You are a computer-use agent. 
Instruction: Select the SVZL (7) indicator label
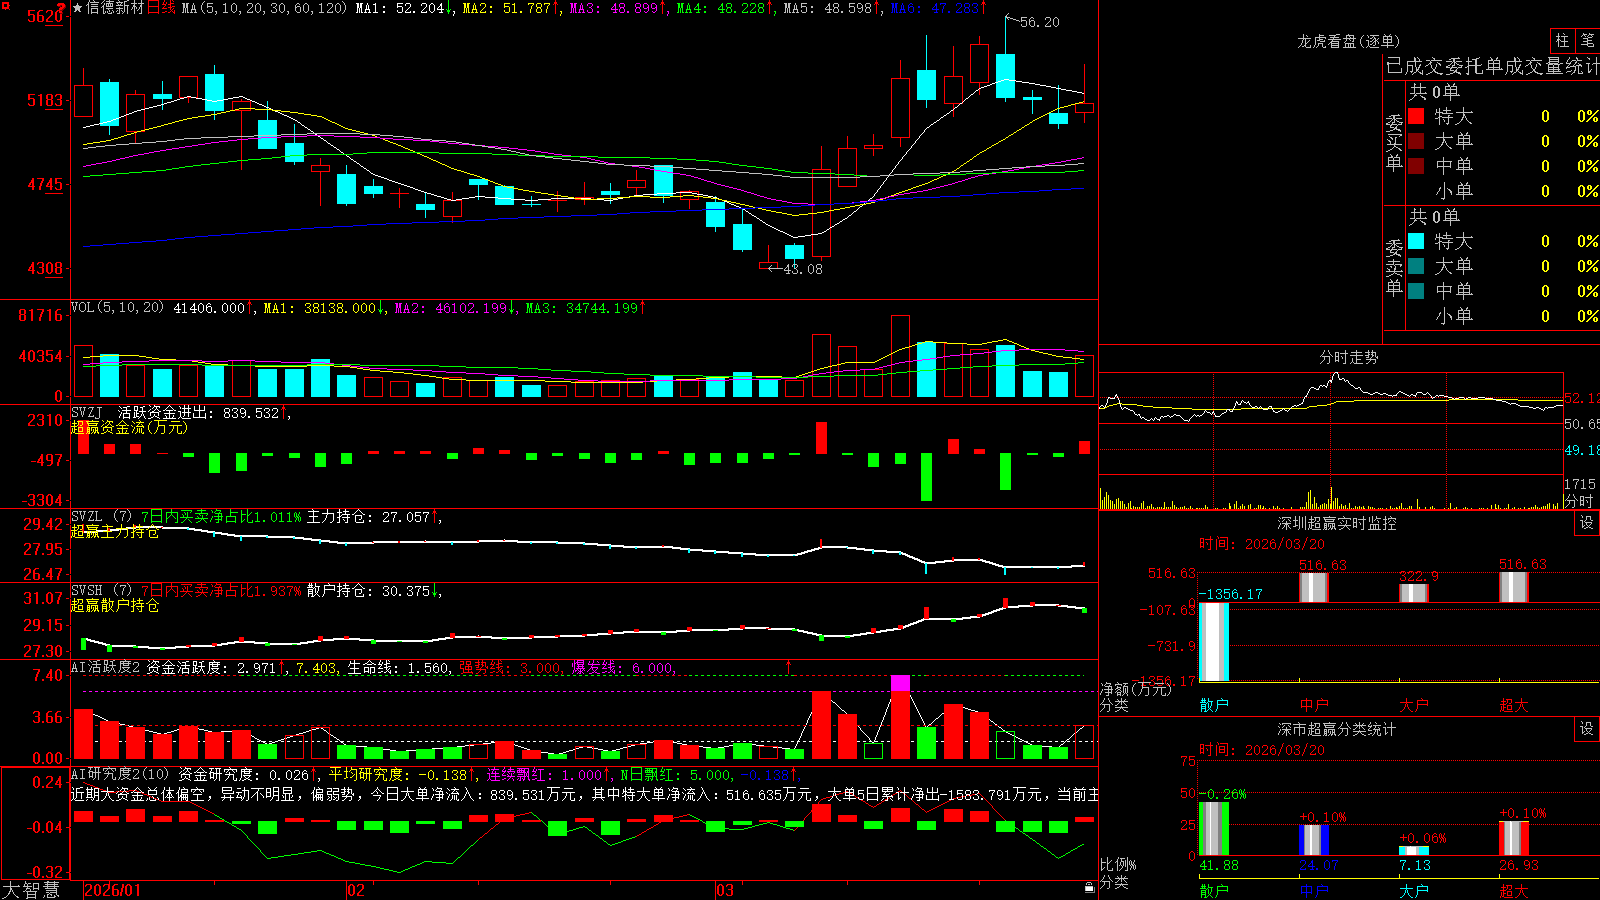pyautogui.click(x=101, y=517)
